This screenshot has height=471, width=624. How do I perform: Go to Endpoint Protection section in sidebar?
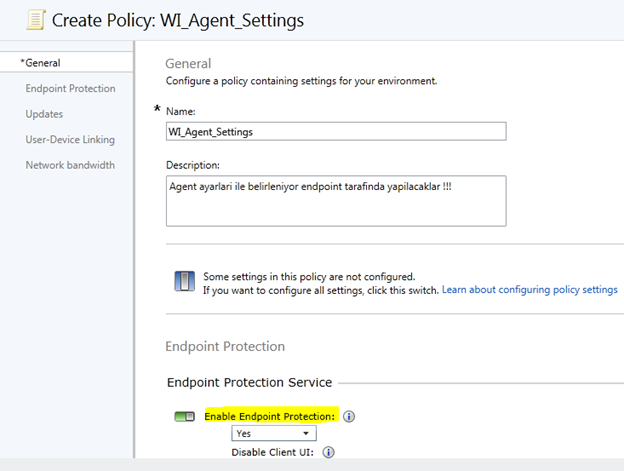[x=70, y=88]
